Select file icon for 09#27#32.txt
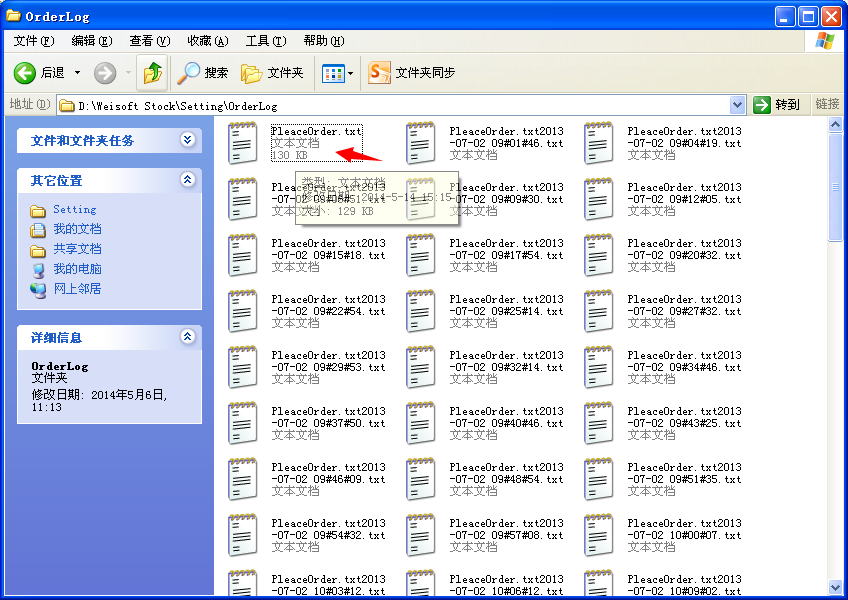Image resolution: width=848 pixels, height=600 pixels. tap(598, 311)
